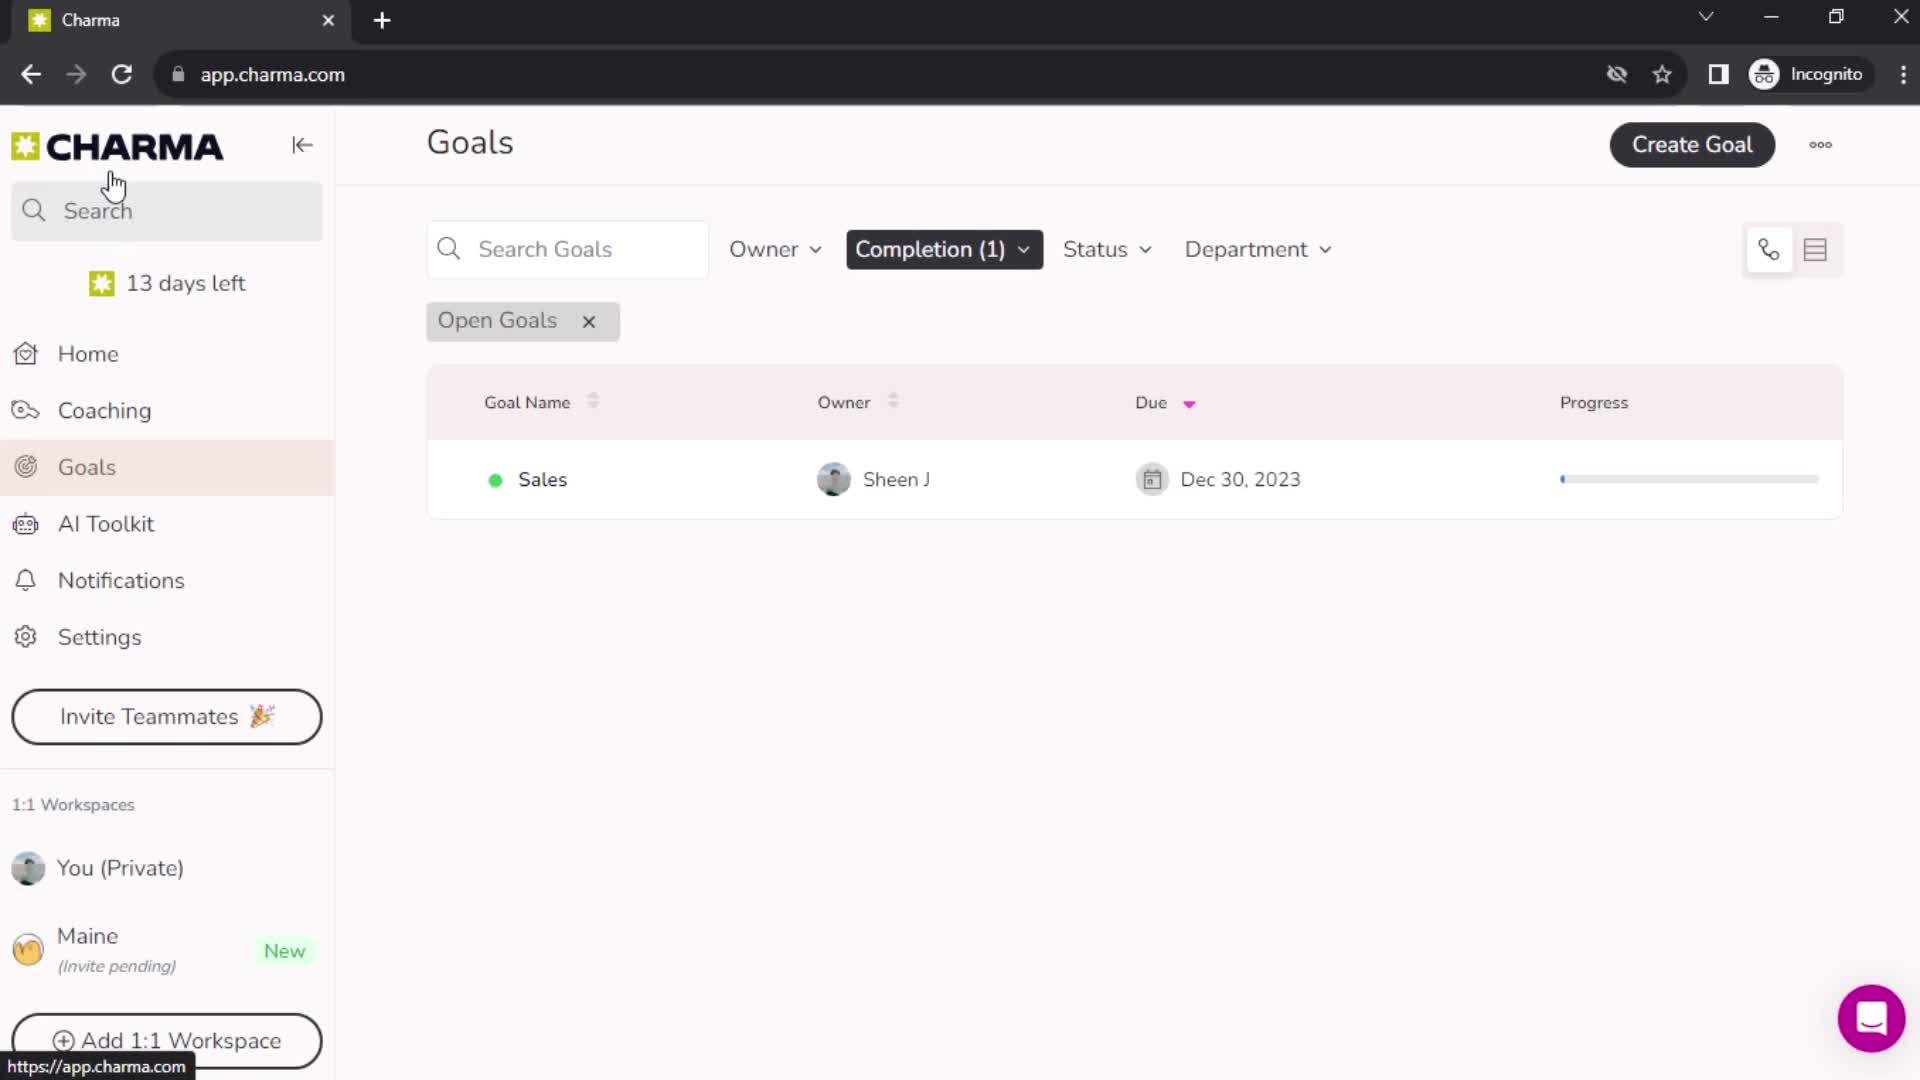Click the card view toggle icon
1920x1080 pixels.
(x=1770, y=249)
